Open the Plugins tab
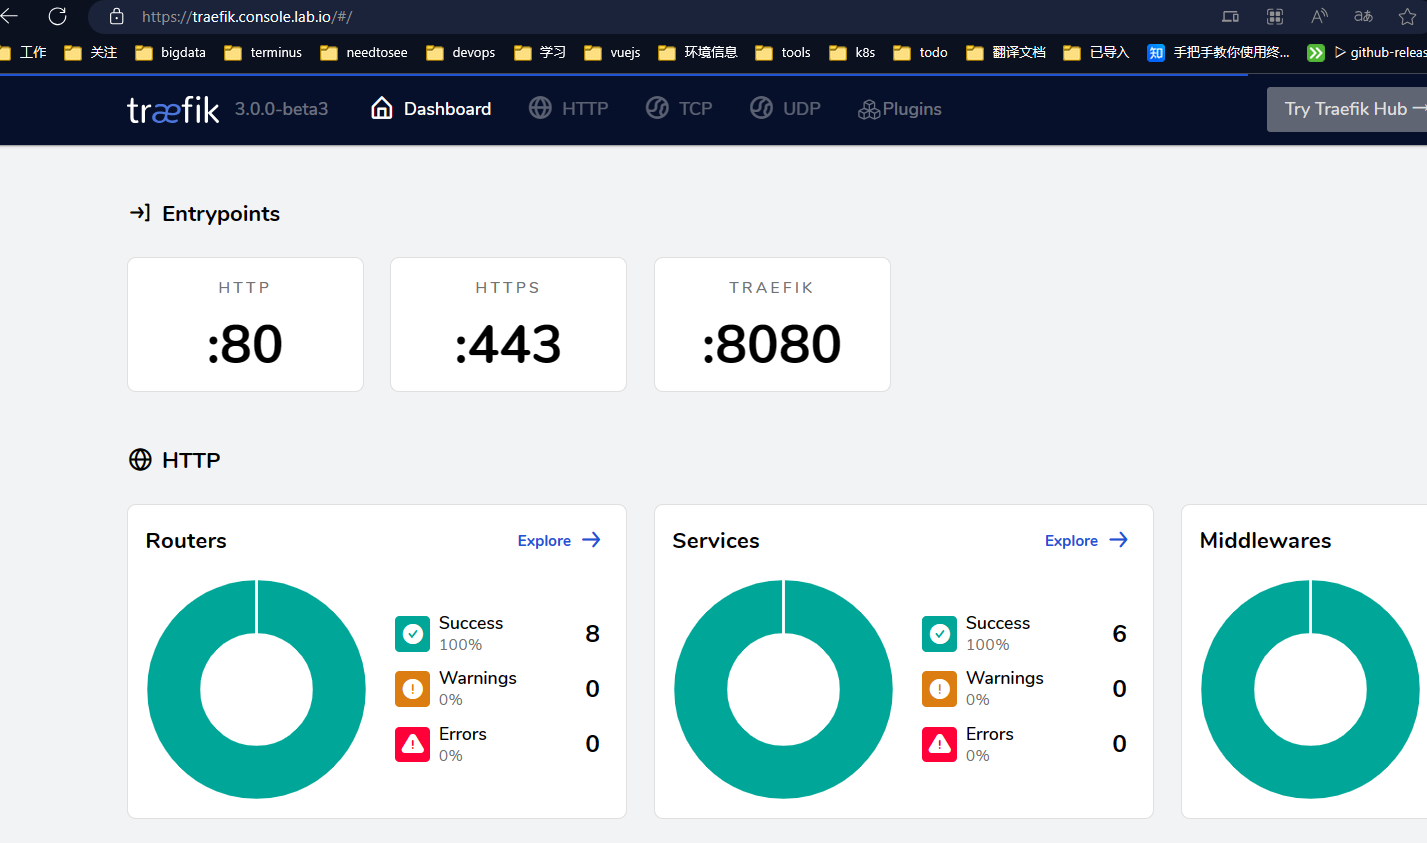The width and height of the screenshot is (1427, 843). tap(900, 109)
